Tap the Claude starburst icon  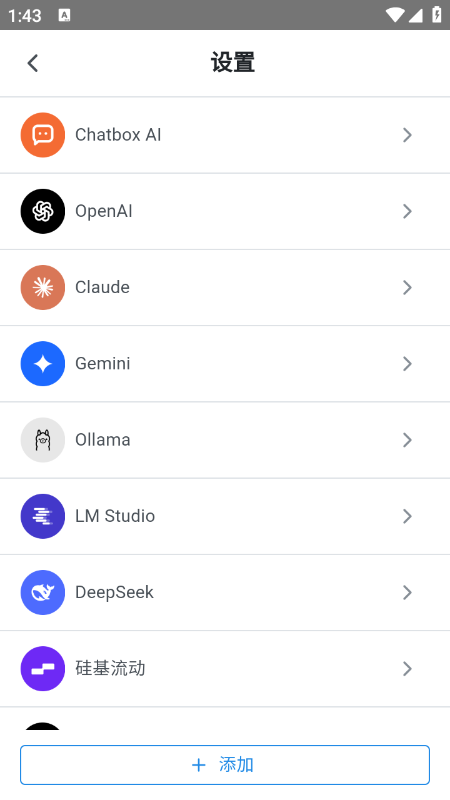tap(43, 287)
